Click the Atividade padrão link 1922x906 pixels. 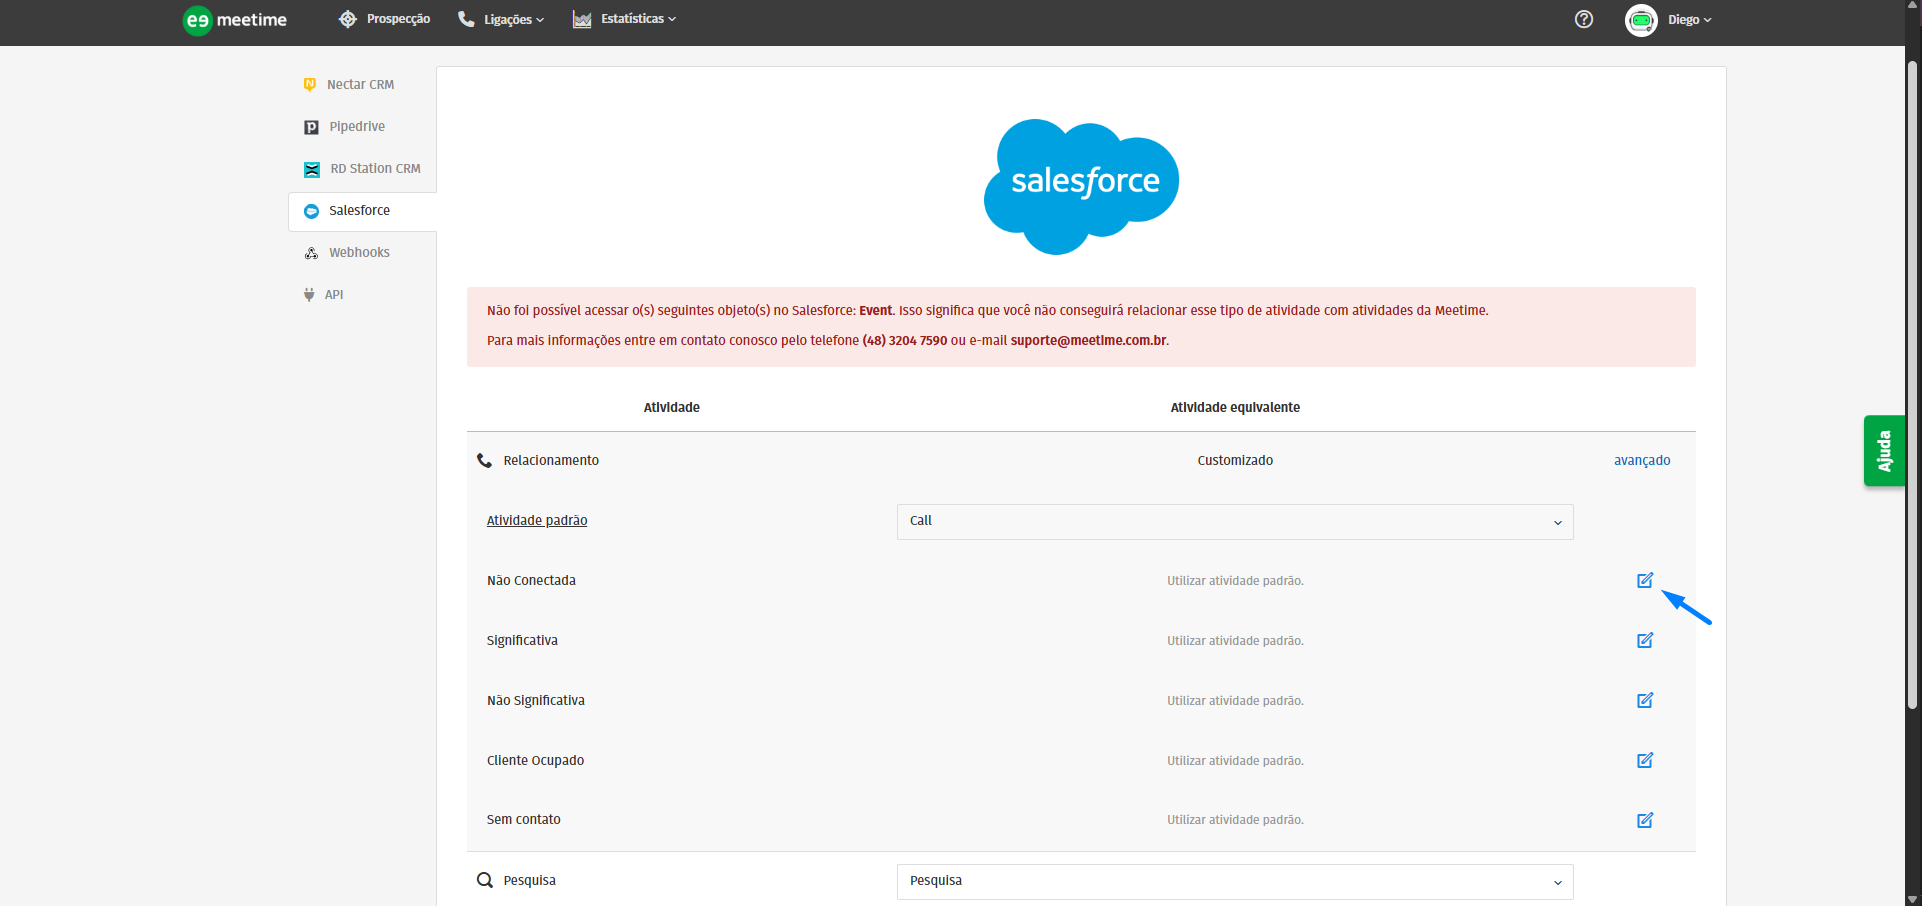[537, 521]
